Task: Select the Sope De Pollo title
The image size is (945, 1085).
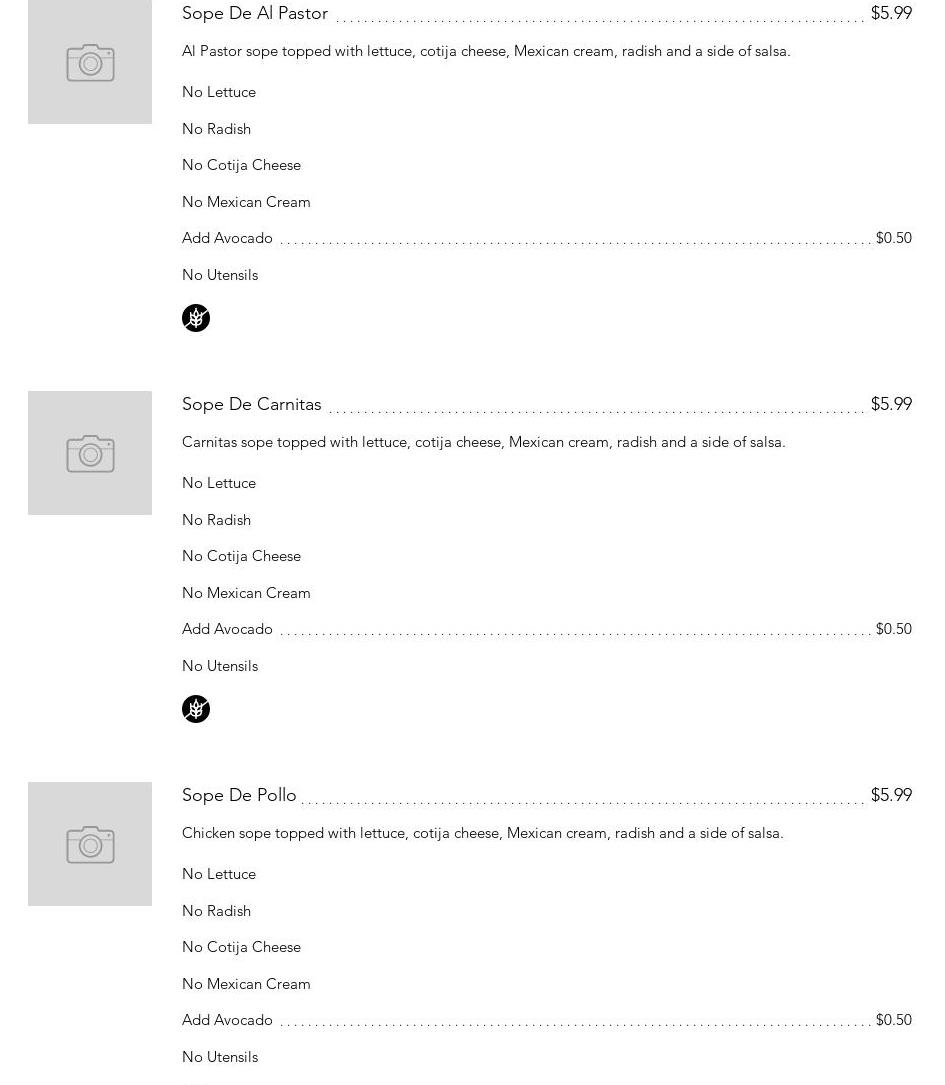Action: [239, 795]
